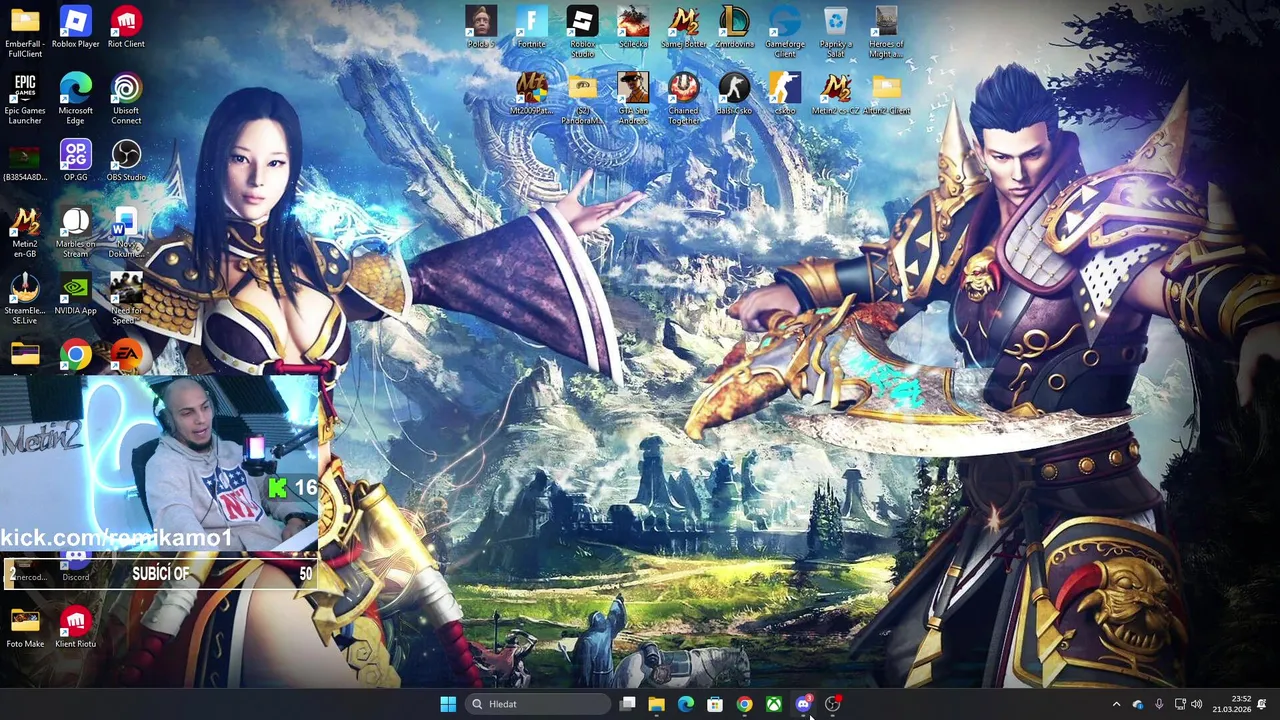This screenshot has width=1280, height=720.
Task: Open the B3854A8D desktop file
Action: tap(25, 161)
